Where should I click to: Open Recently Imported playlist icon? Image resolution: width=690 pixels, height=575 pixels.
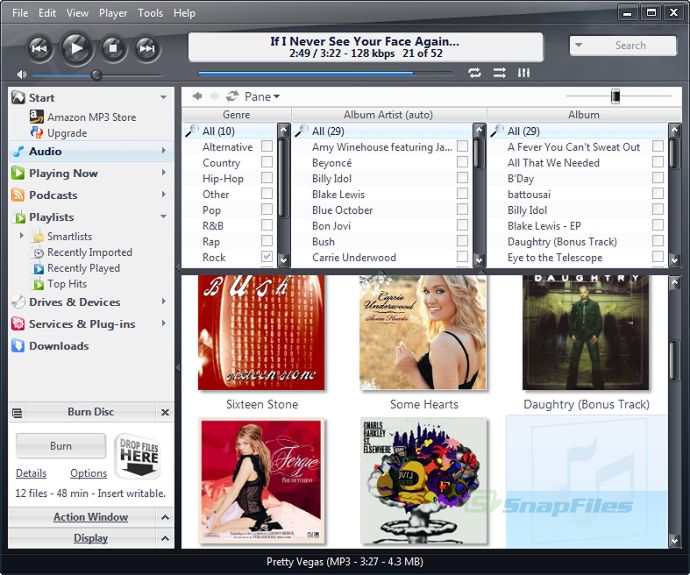(39, 253)
